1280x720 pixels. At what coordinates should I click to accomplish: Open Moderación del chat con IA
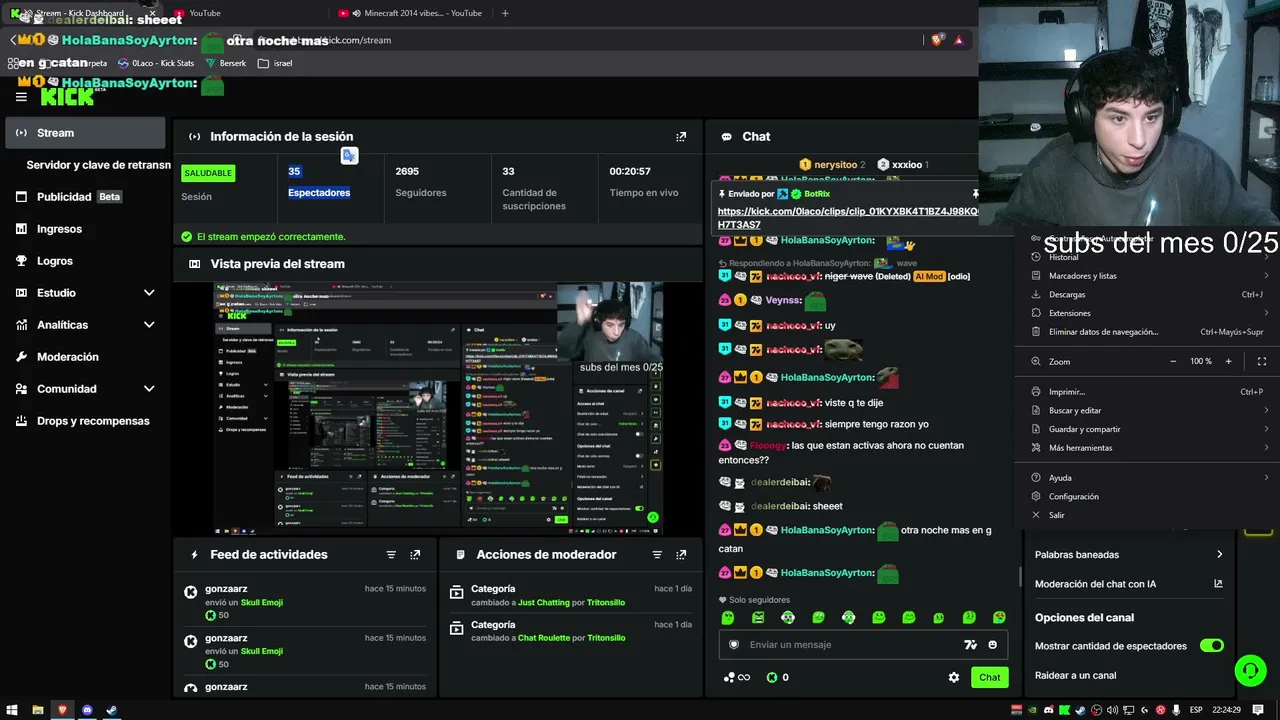pos(1128,584)
